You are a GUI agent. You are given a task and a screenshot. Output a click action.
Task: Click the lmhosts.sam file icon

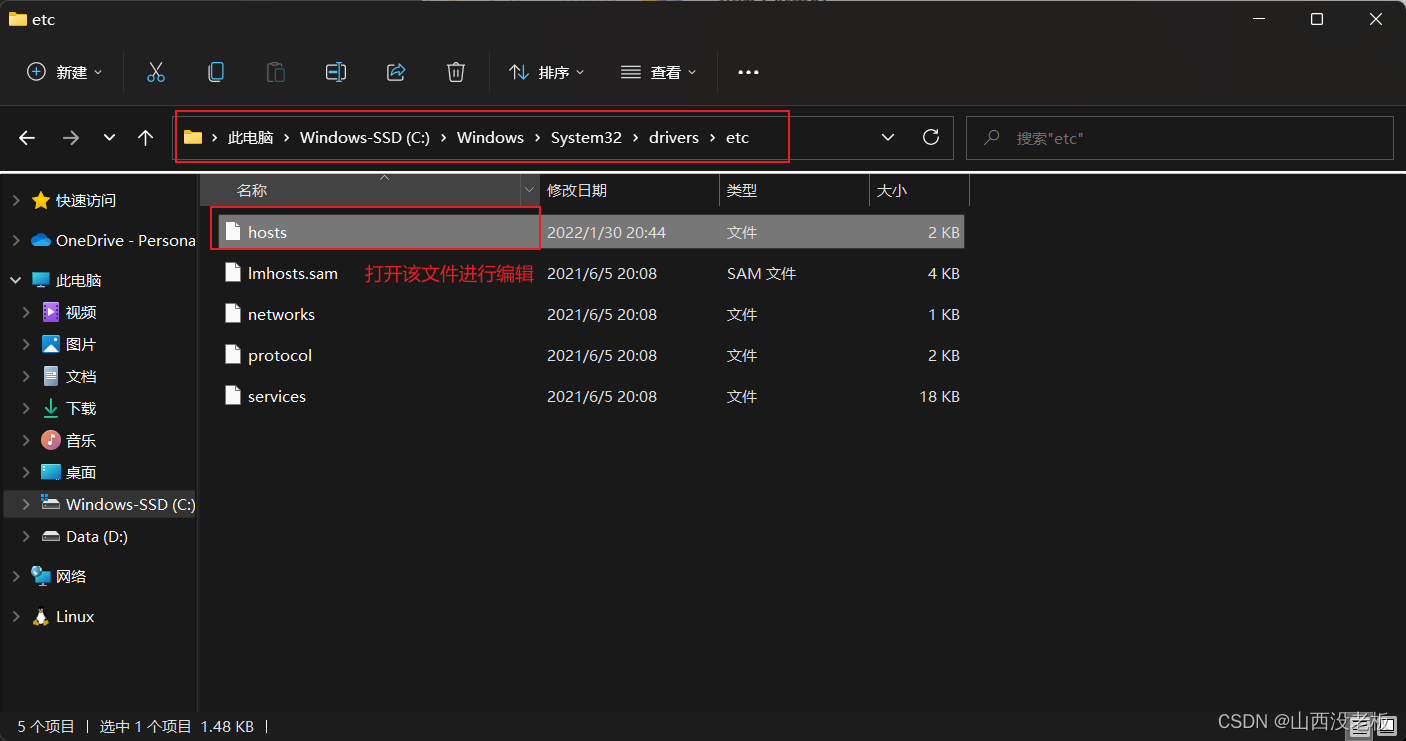[232, 273]
